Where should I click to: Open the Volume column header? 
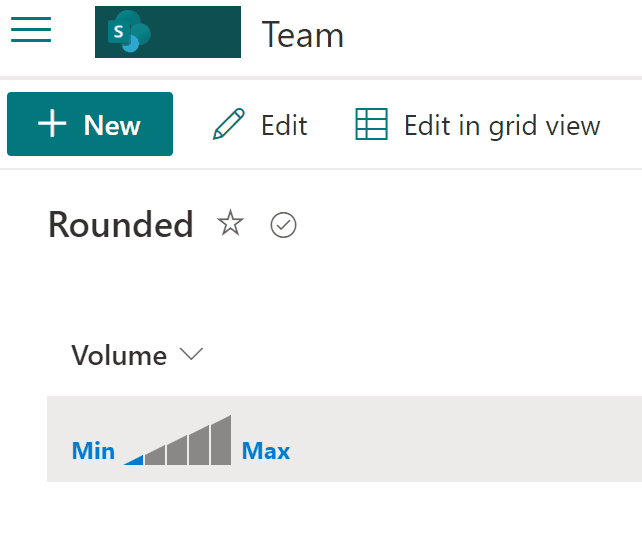(137, 355)
